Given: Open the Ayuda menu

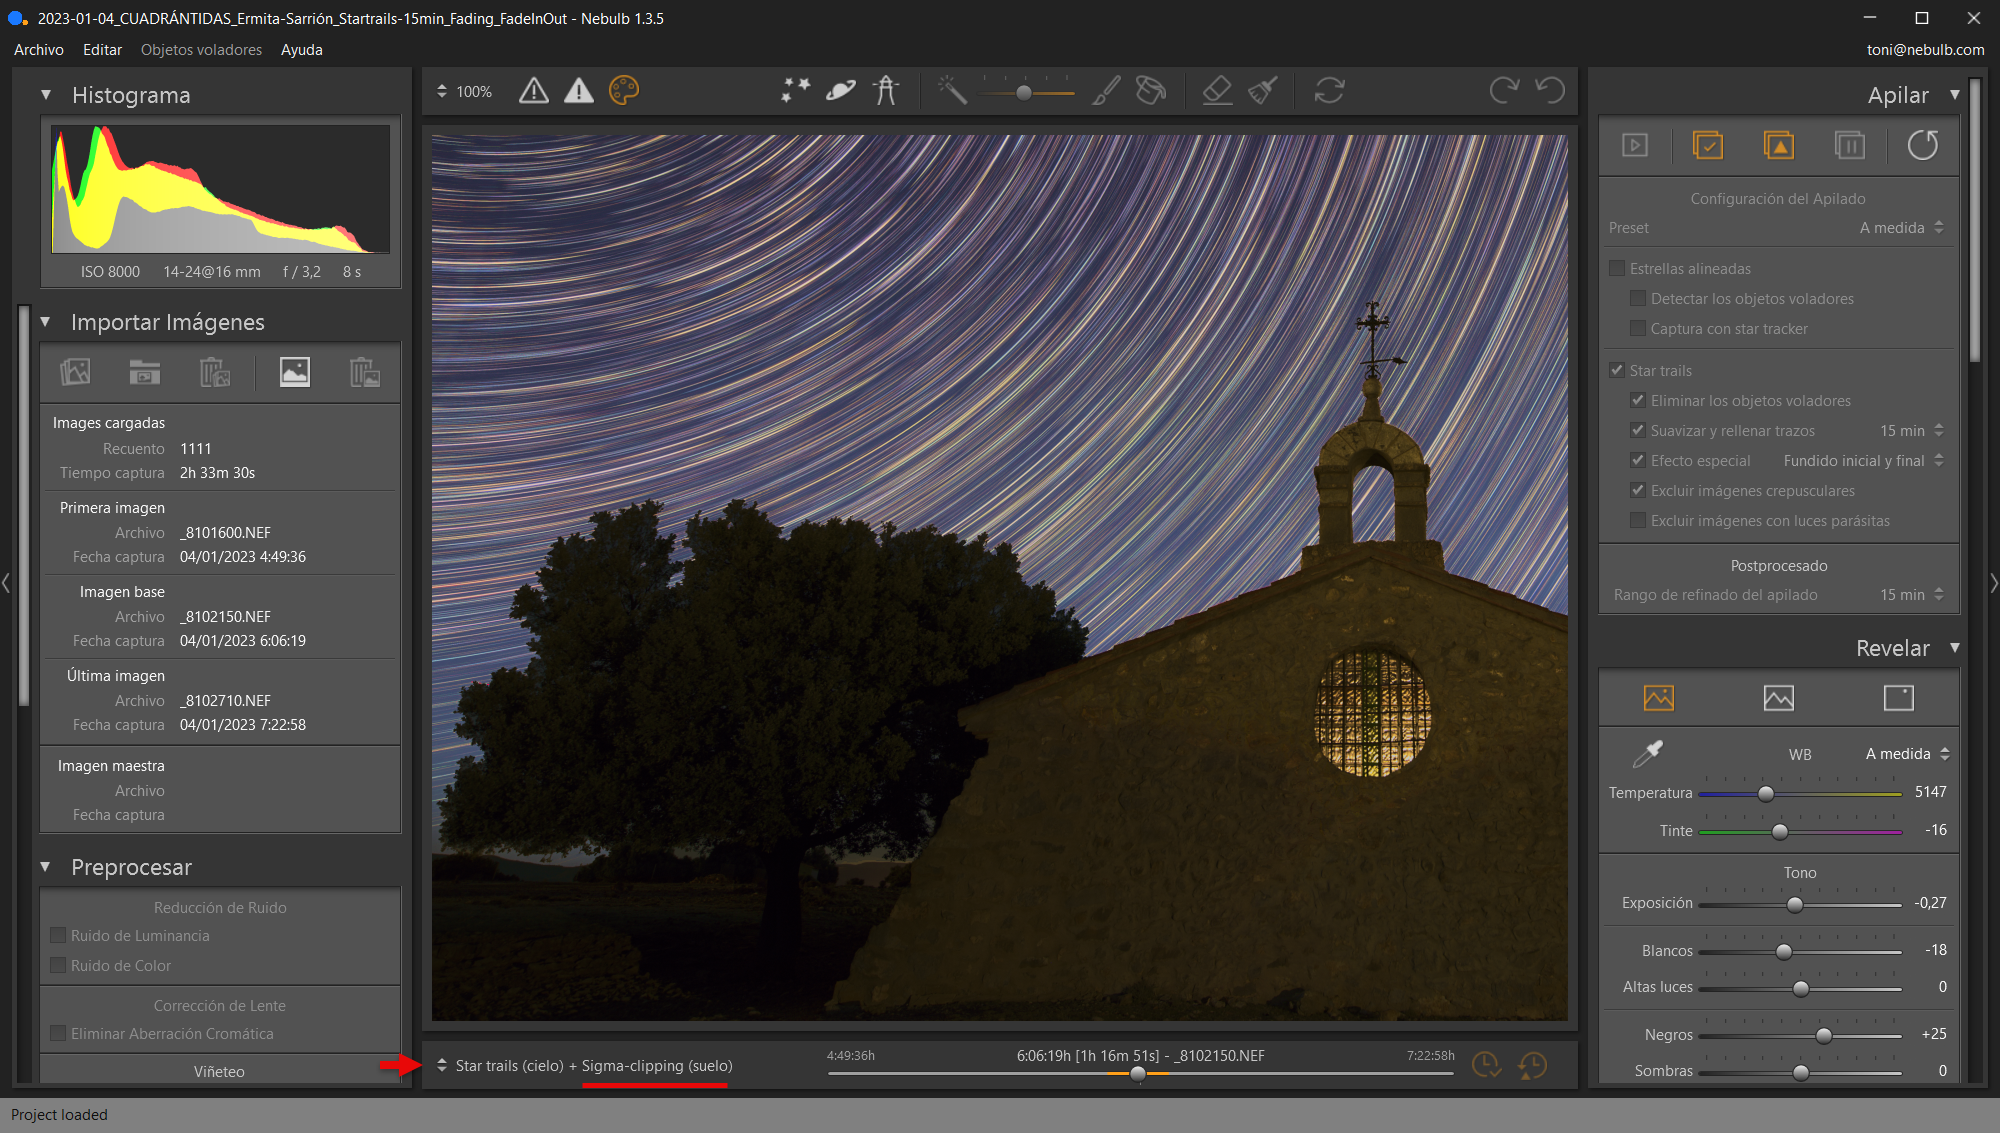Looking at the screenshot, I should click(301, 49).
